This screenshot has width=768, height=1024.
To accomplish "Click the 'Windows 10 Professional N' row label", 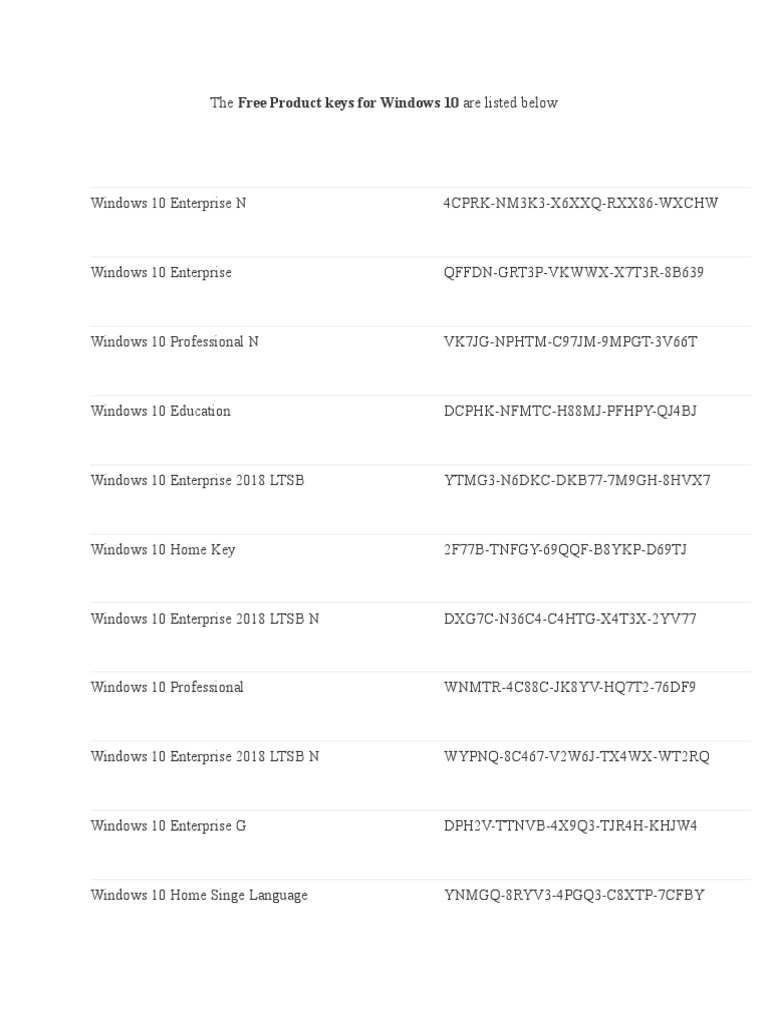I will click(174, 342).
